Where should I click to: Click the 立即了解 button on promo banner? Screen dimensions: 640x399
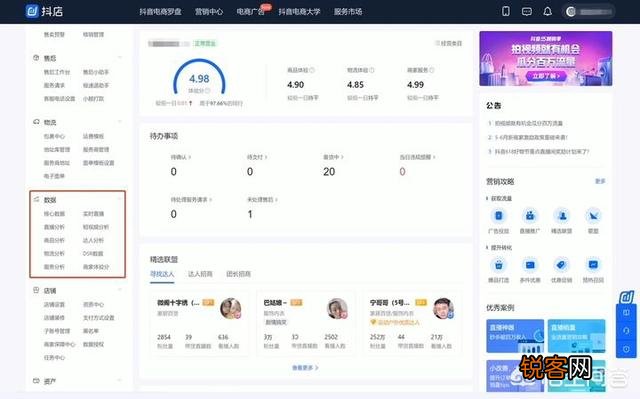545,76
